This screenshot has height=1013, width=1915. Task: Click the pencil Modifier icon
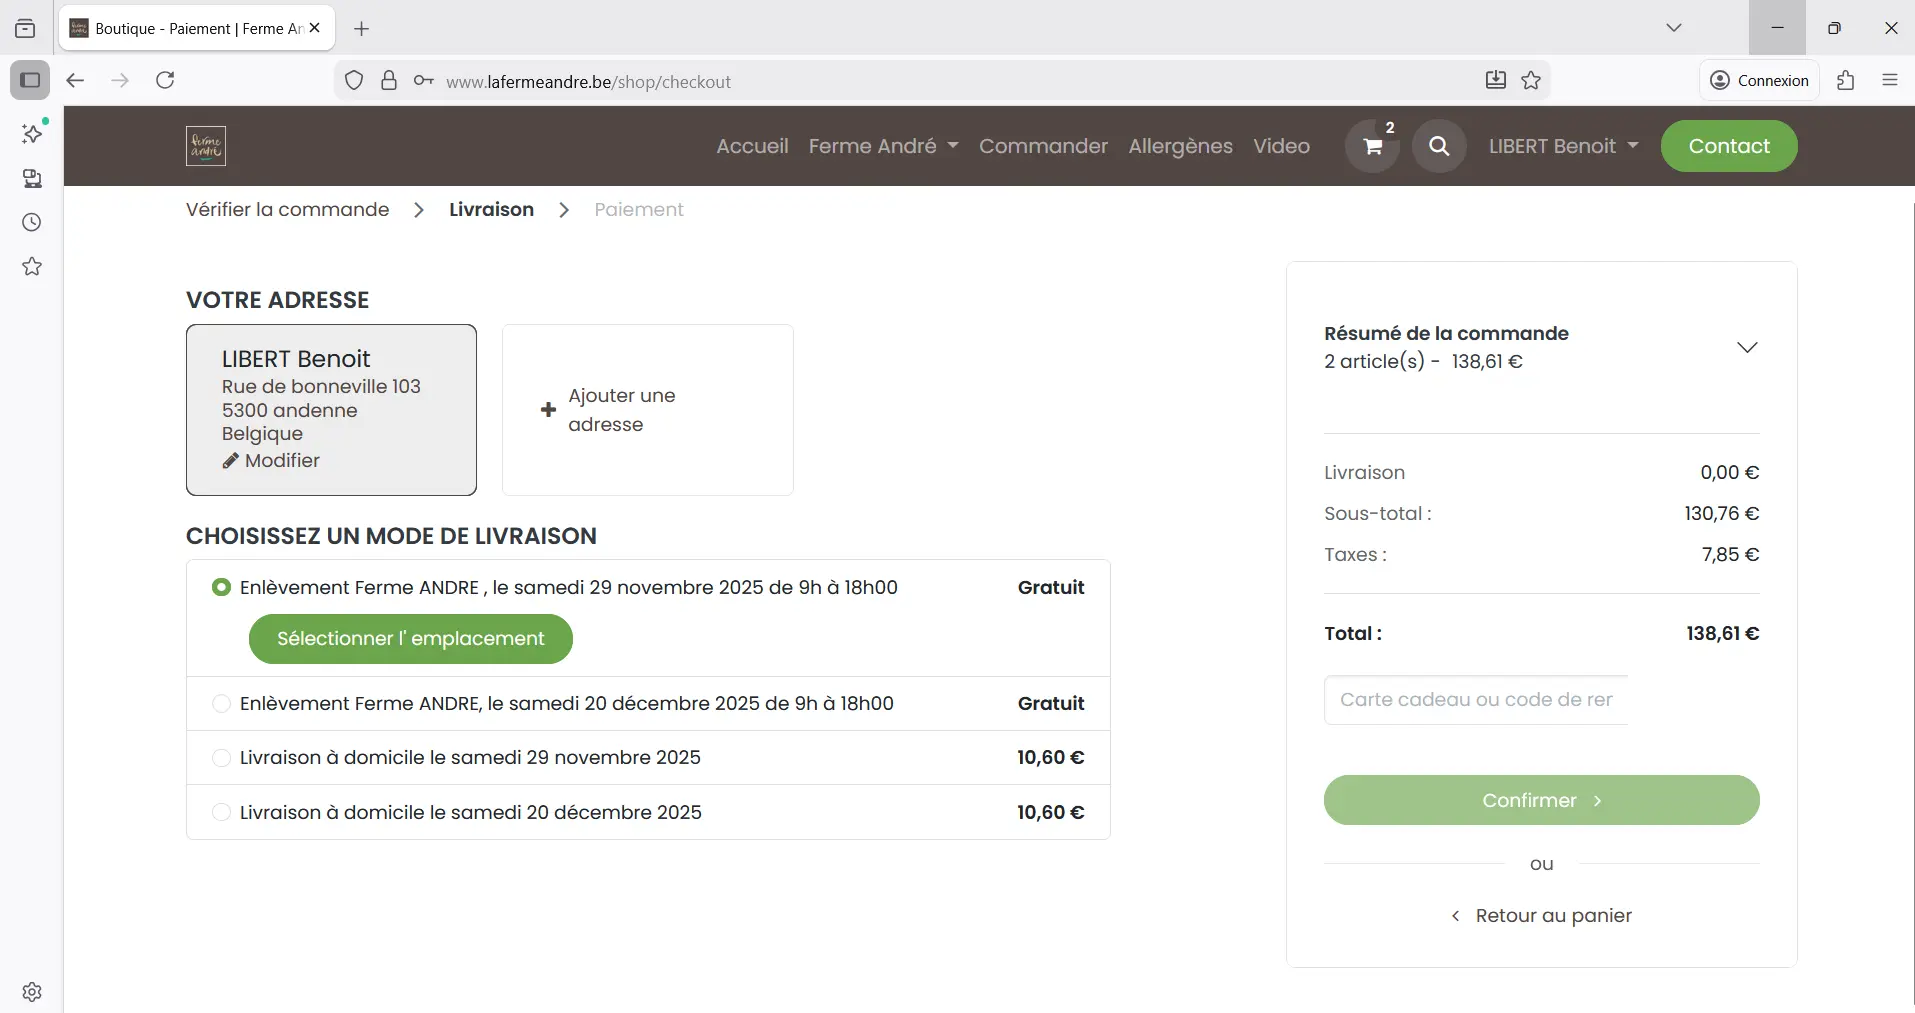tap(231, 461)
